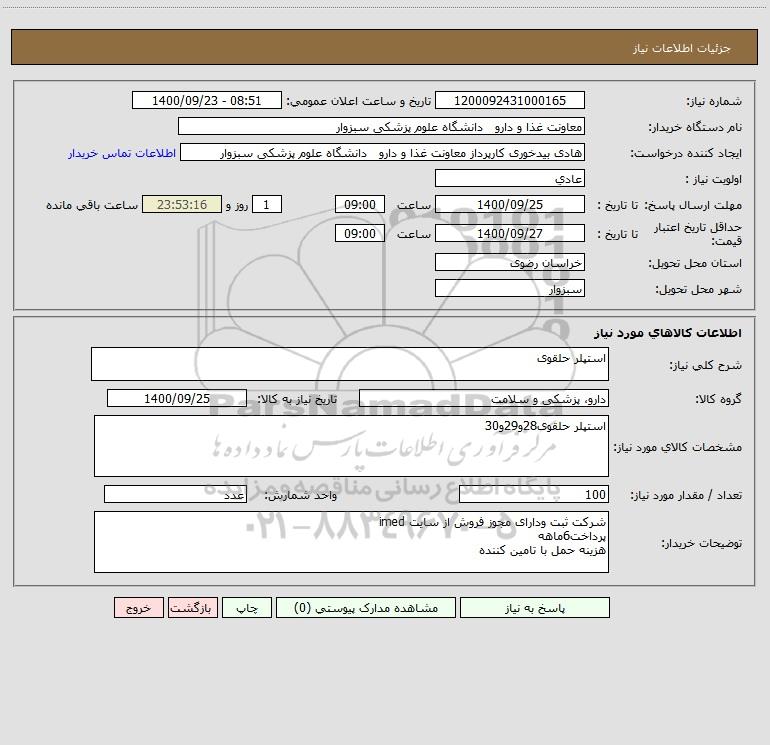Click the section title 'اطلاعات کالاهای مورد نیاز'
Image resolution: width=770 pixels, height=745 pixels.
click(x=668, y=333)
